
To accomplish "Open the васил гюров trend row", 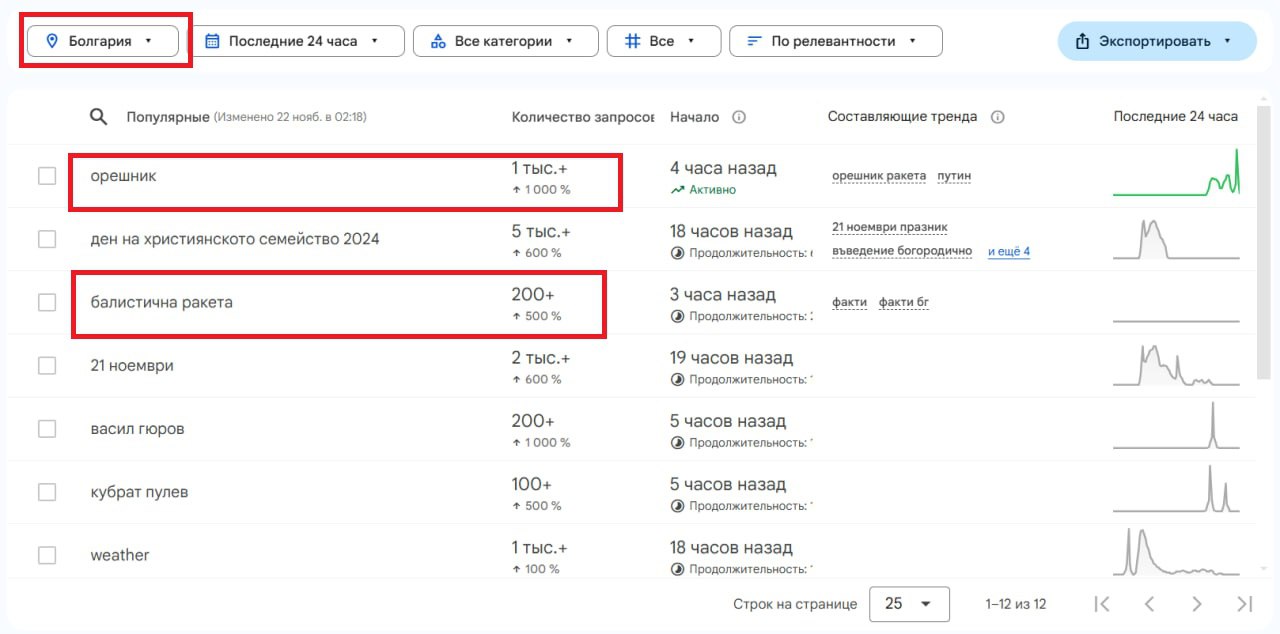I will pyautogui.click(x=137, y=429).
